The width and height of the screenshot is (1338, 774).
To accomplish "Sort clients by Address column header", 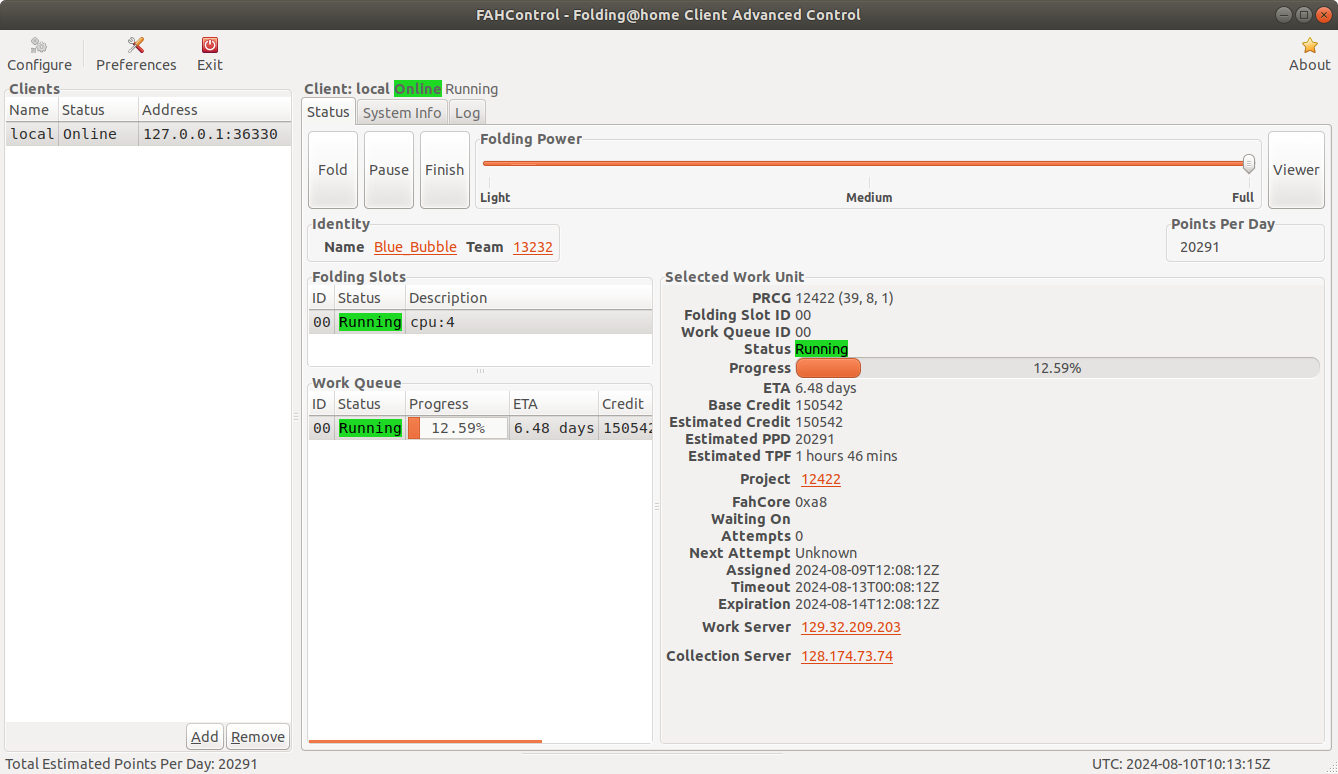I will click(x=214, y=110).
